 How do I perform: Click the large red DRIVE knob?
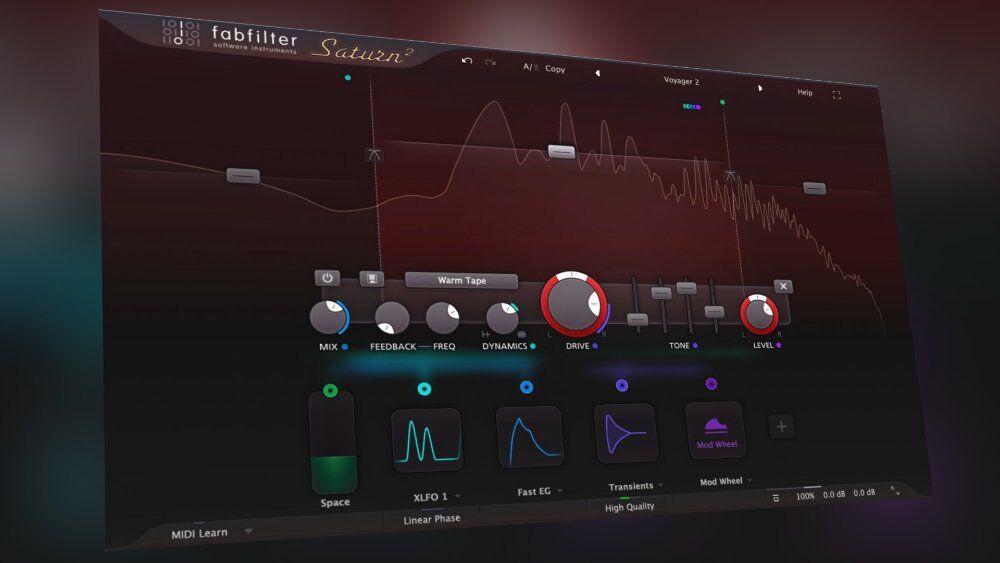573,303
